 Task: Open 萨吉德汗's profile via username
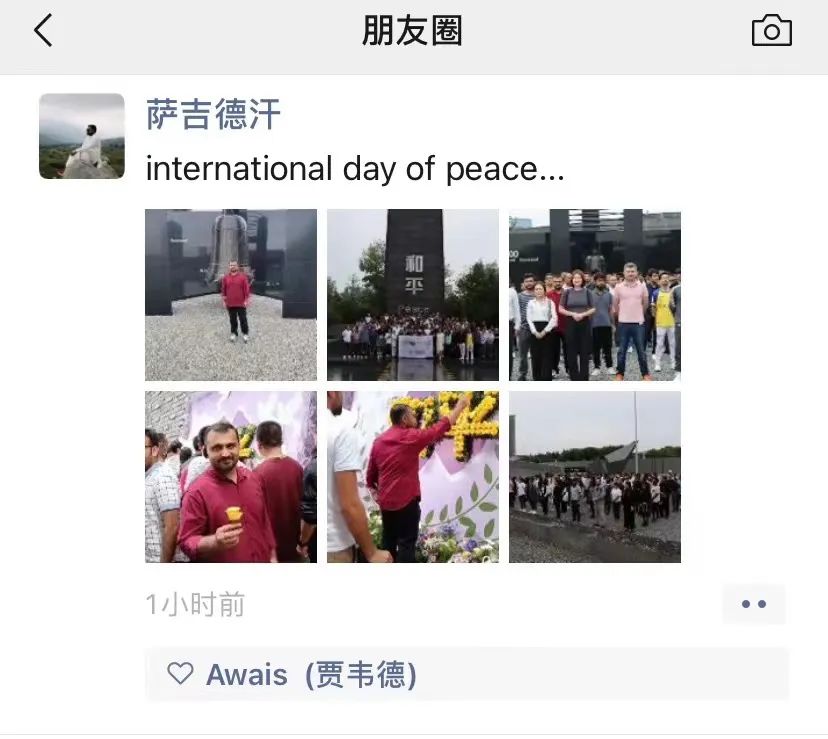click(213, 114)
